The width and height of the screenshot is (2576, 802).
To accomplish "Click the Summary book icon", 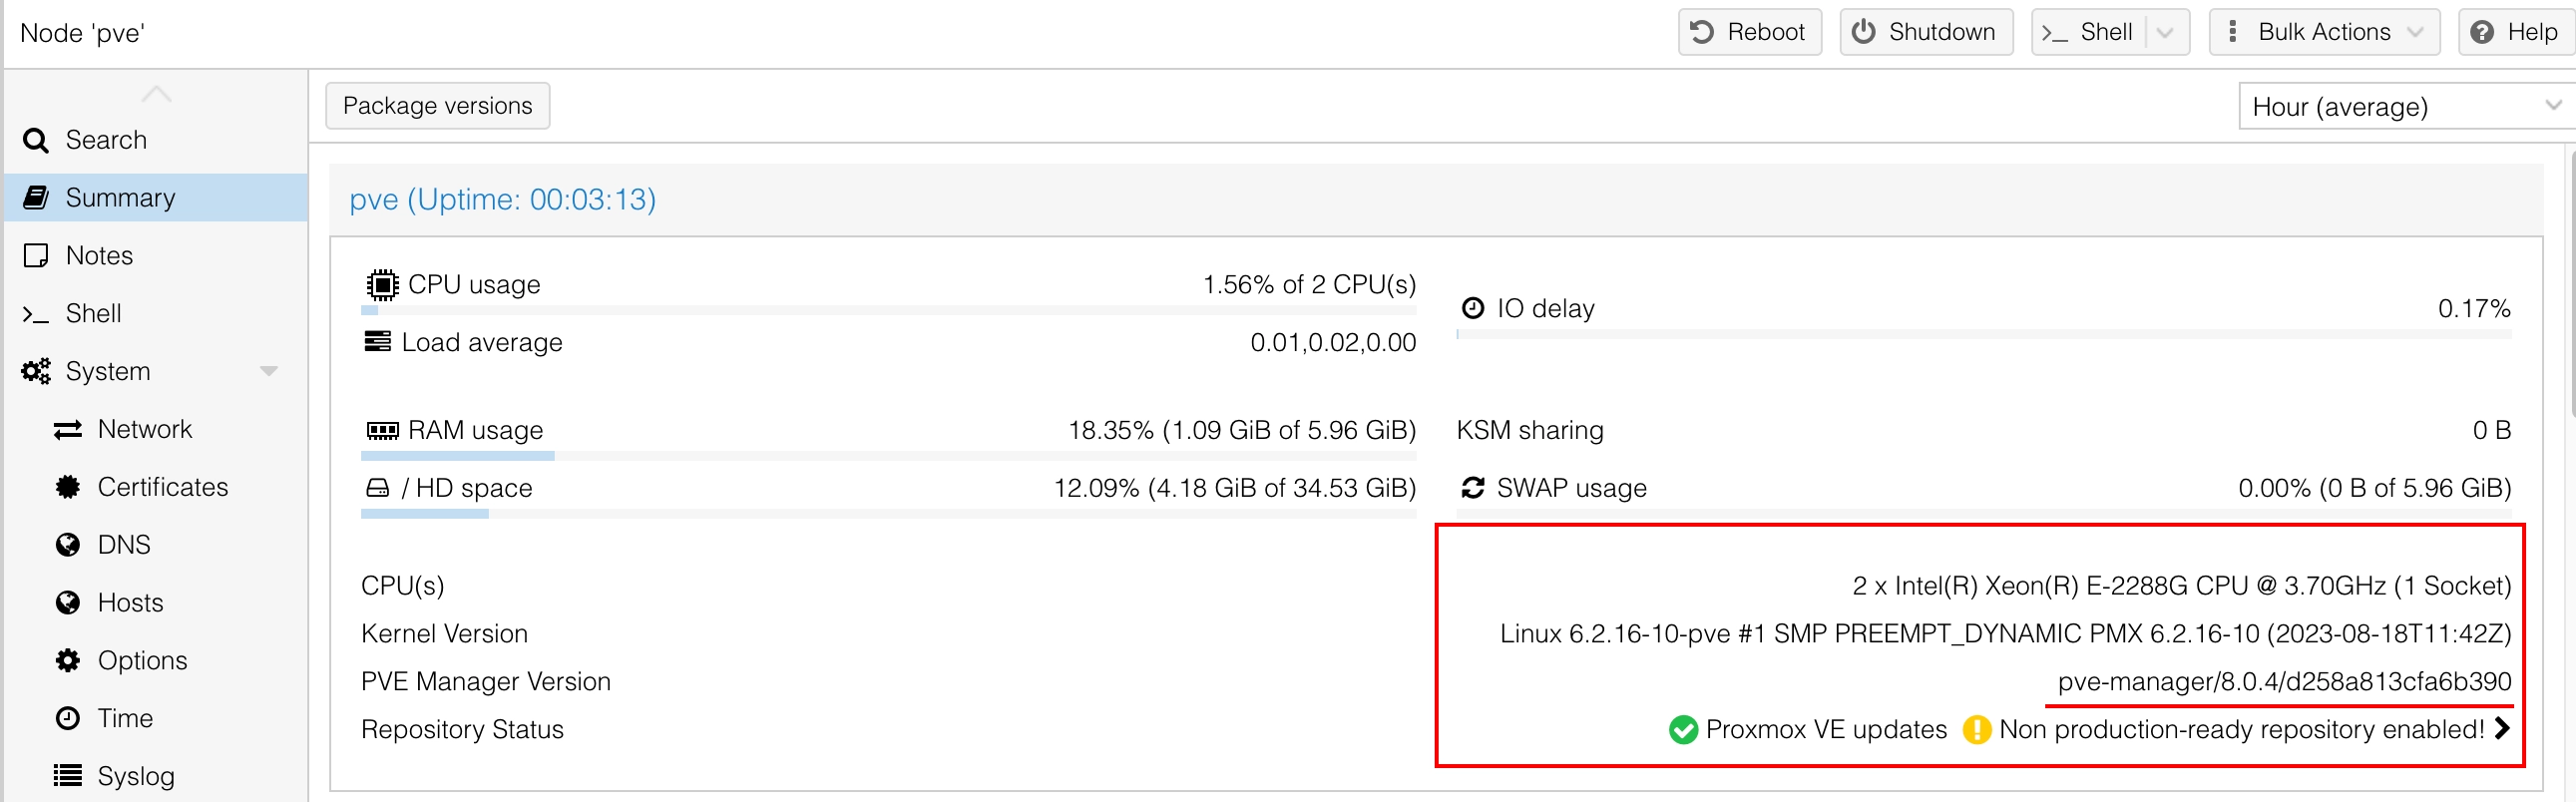I will tap(36, 198).
